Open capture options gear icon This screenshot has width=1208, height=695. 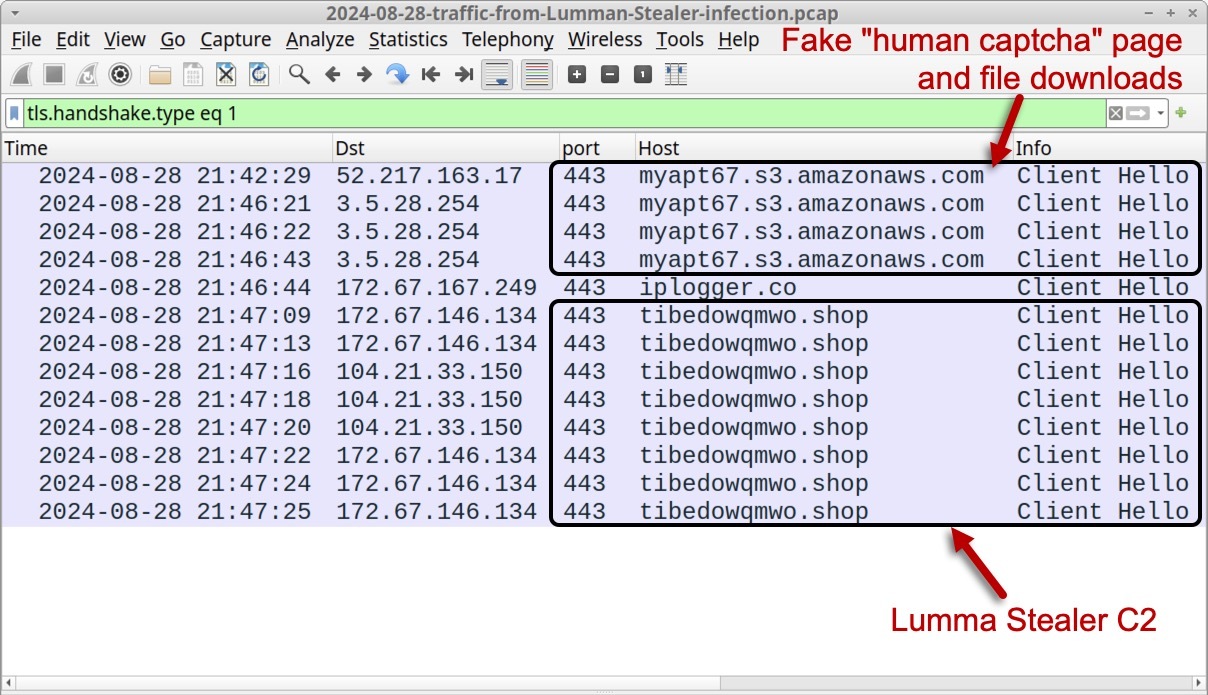(120, 74)
